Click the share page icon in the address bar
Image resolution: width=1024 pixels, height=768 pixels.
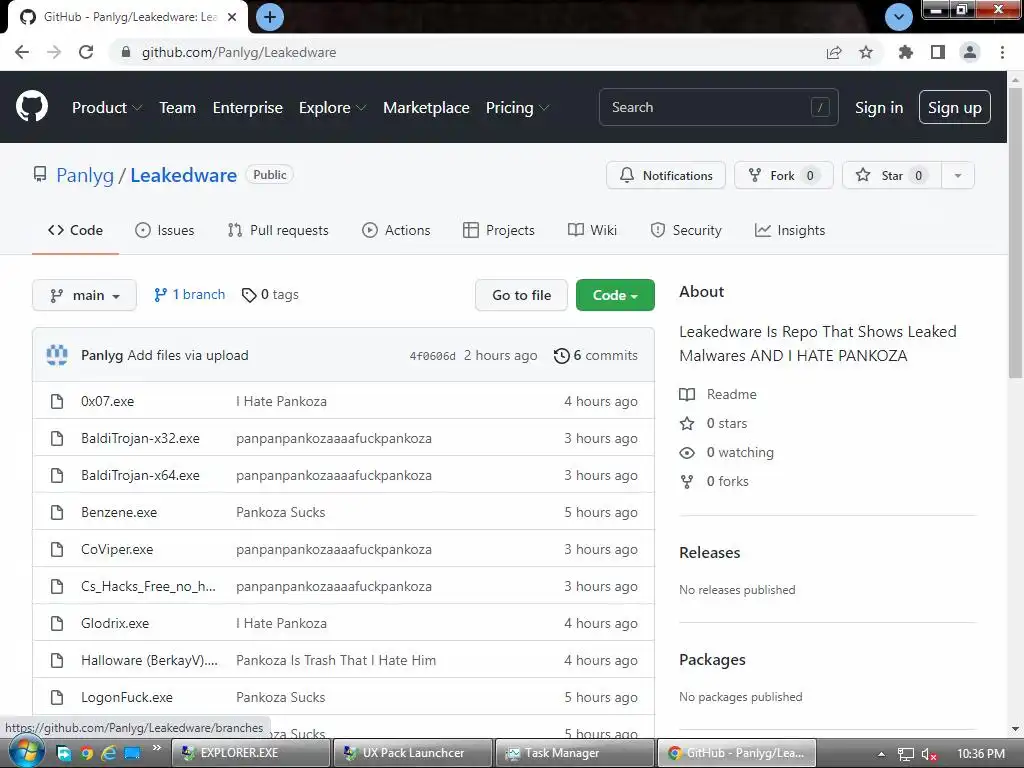(x=833, y=52)
